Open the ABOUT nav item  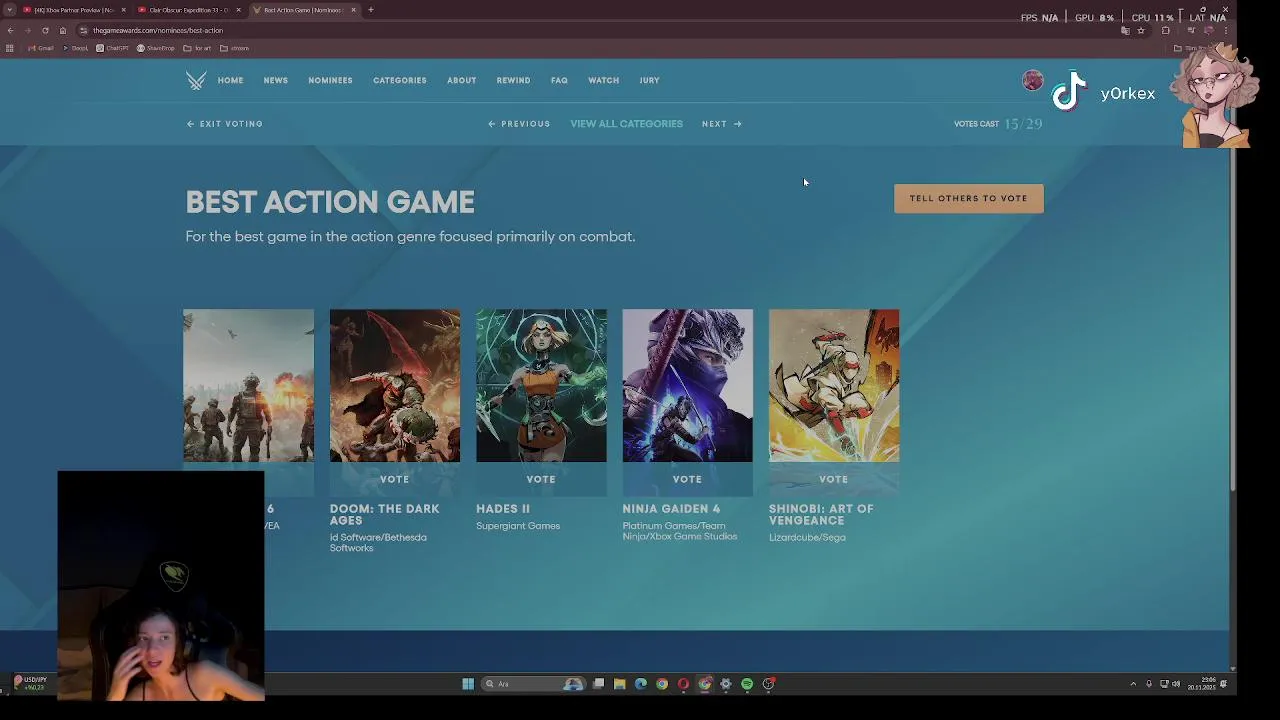[x=461, y=80]
